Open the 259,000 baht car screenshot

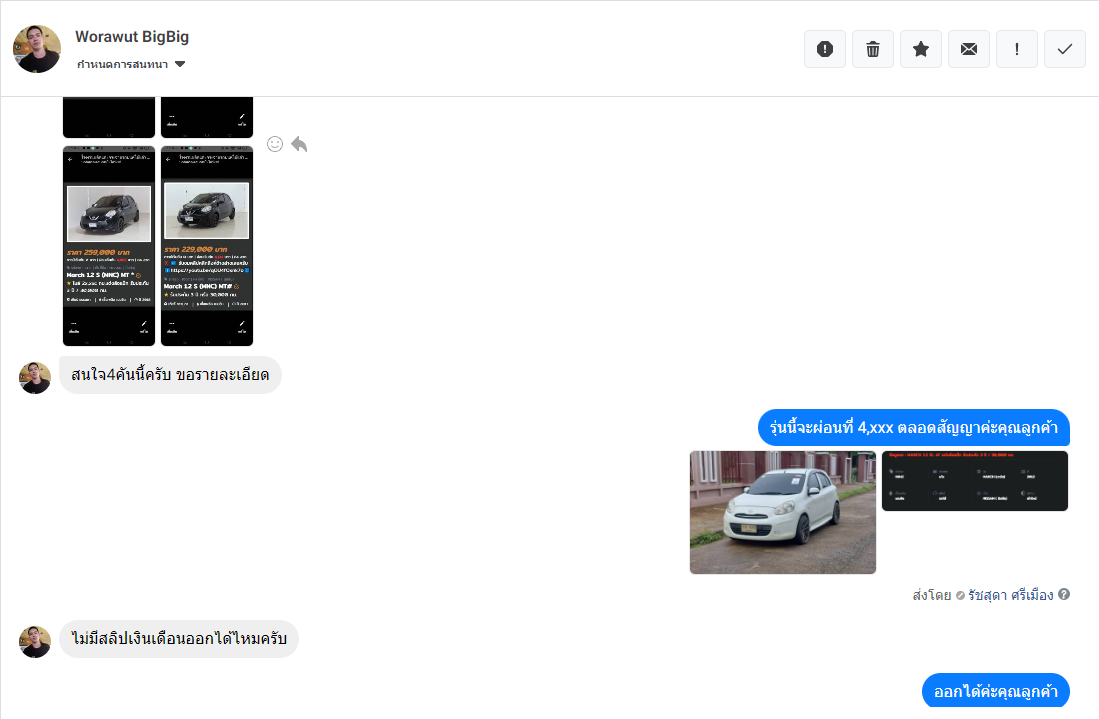click(x=109, y=246)
